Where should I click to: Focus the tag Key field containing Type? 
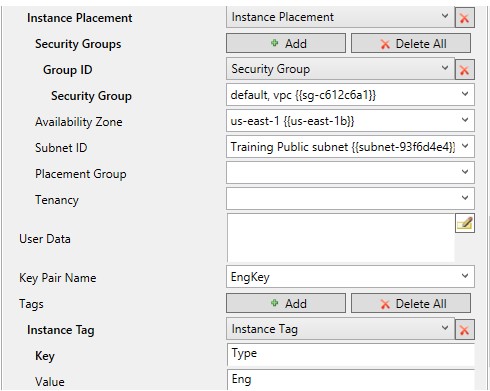coord(351,354)
